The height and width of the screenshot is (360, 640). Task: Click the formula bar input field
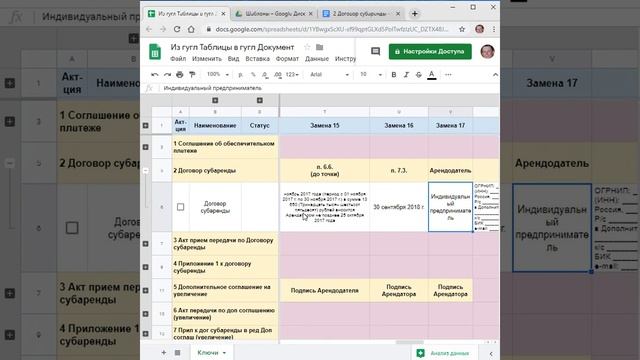pyautogui.click(x=329, y=88)
